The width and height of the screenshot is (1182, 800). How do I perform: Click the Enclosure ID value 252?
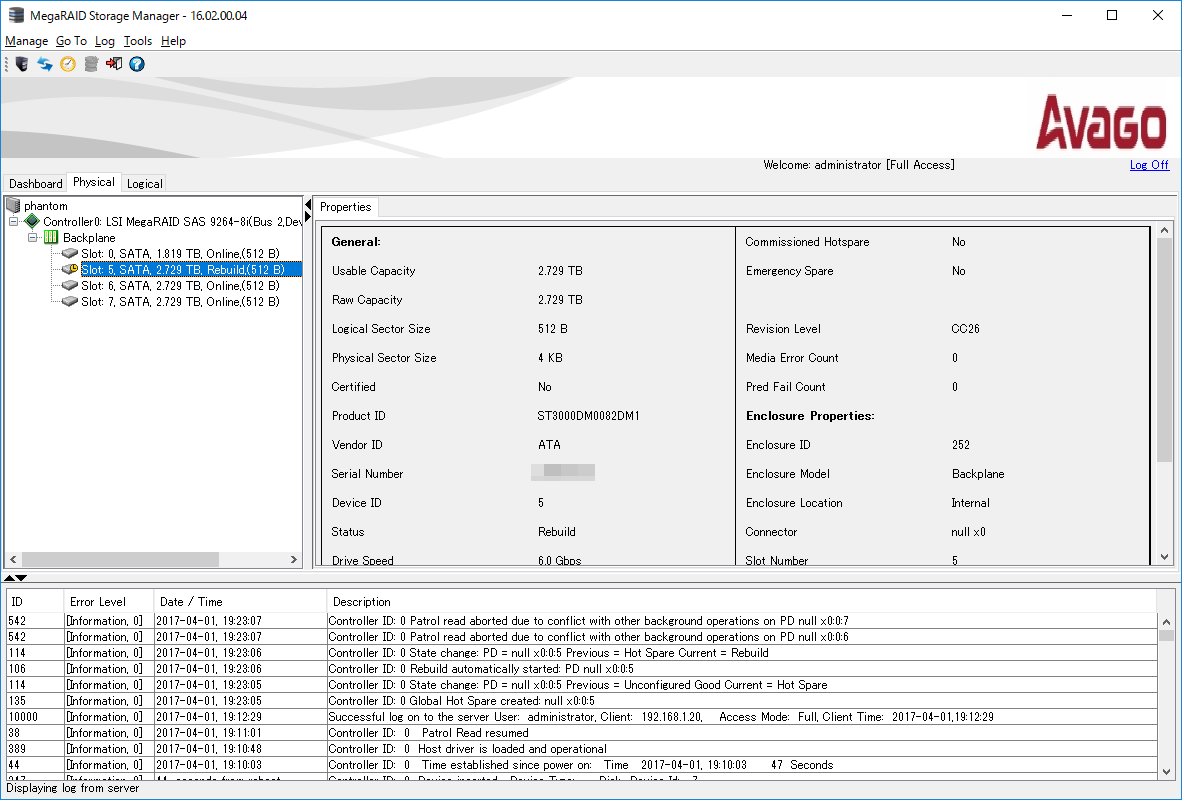tap(960, 445)
